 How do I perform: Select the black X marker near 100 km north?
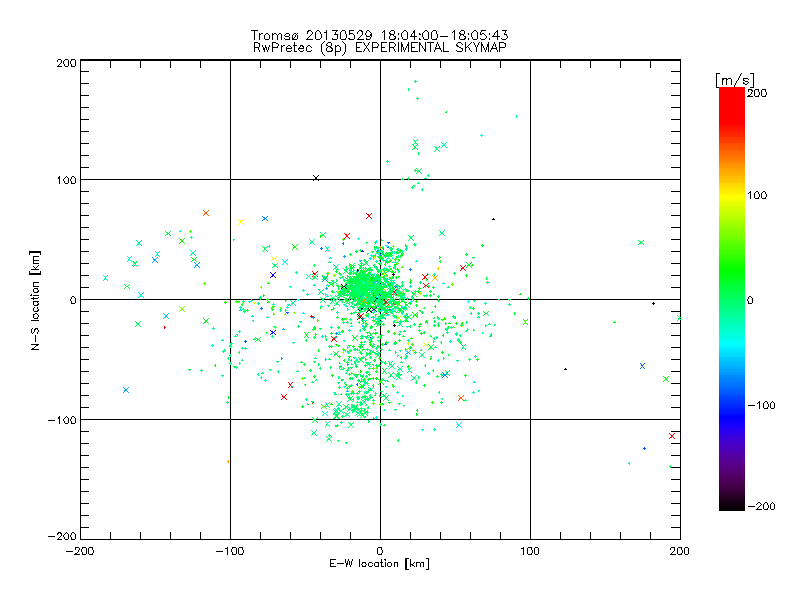point(316,178)
